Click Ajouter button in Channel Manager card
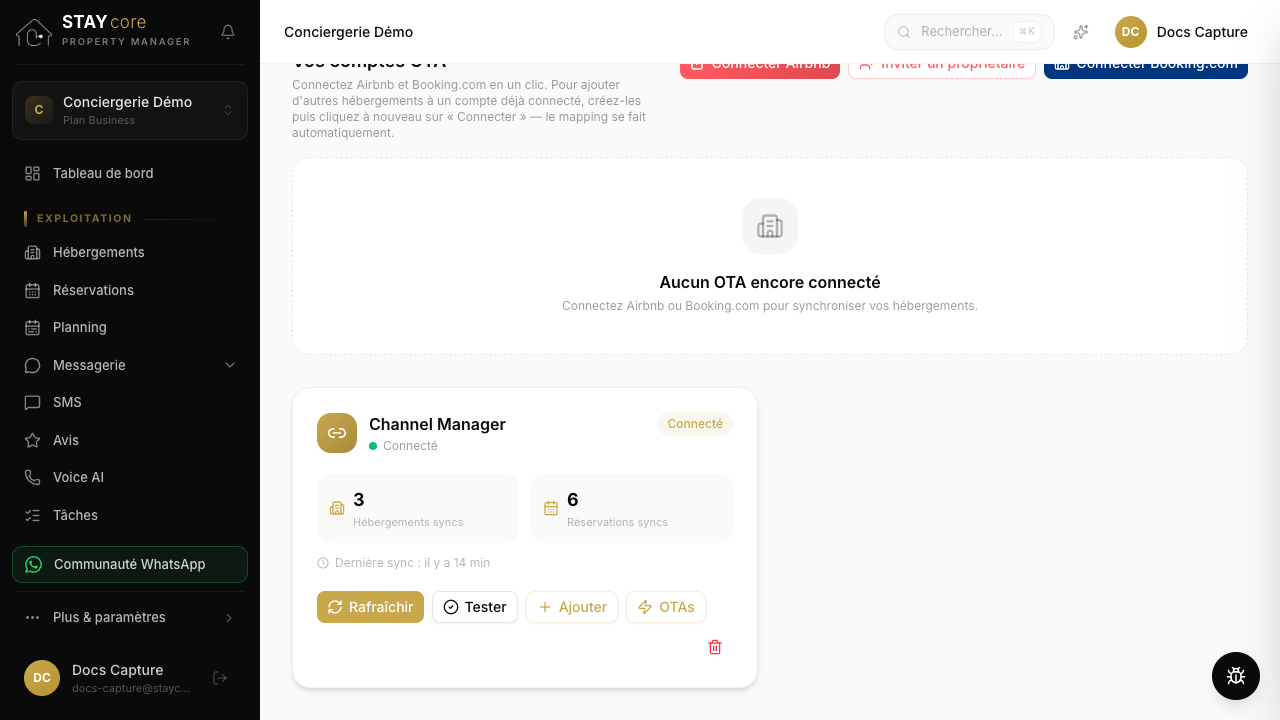This screenshot has height=720, width=1280. pos(572,607)
